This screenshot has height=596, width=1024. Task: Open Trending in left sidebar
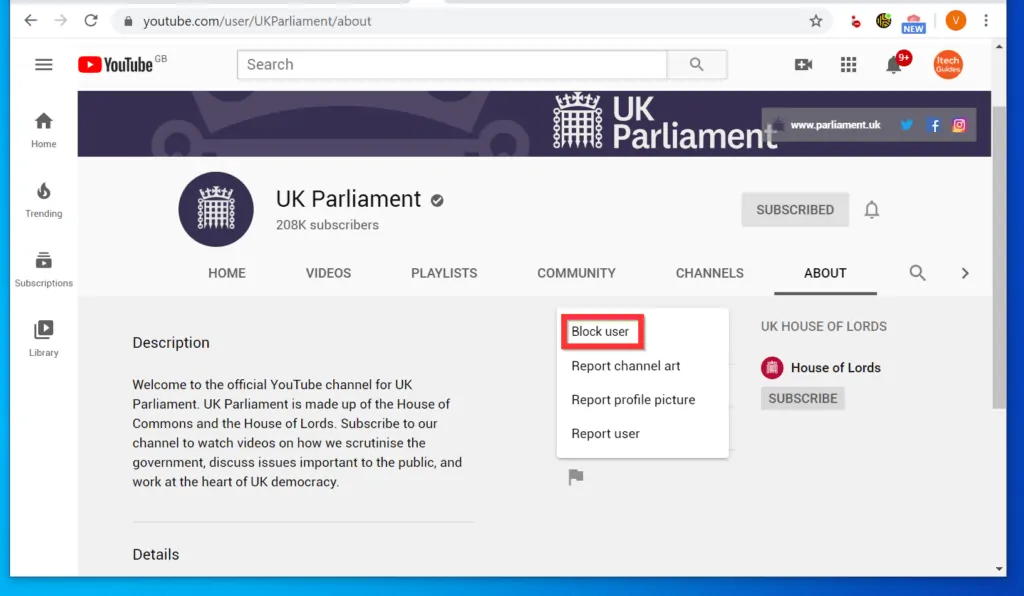44,200
